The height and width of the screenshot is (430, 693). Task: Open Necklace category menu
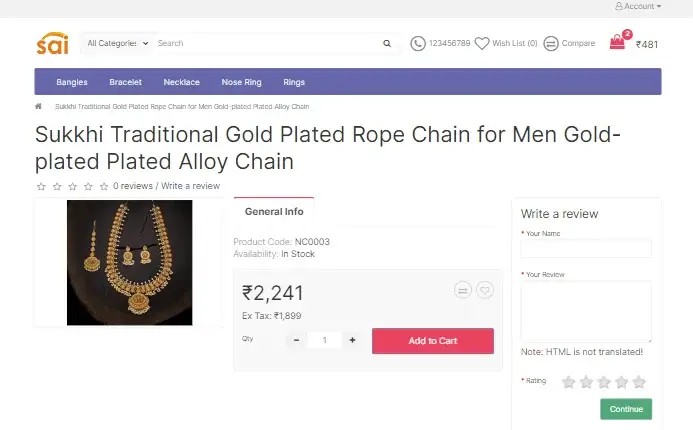(x=181, y=82)
